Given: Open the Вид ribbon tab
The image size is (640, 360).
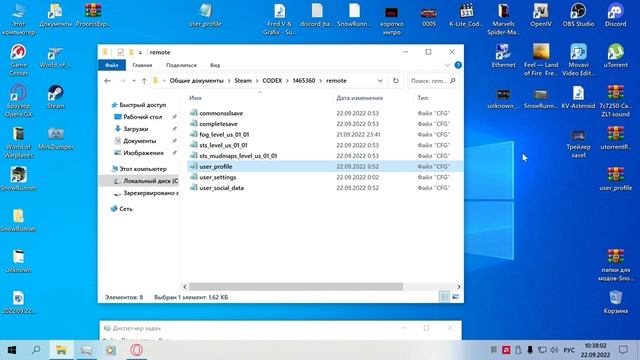Looking at the screenshot, I should [x=215, y=65].
